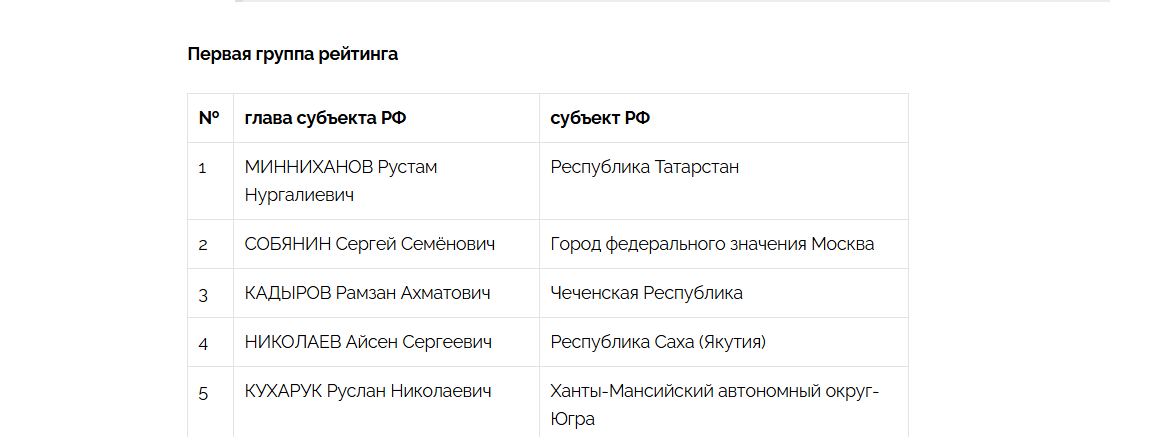
Task: Click the heading Первая группа рейтинга
Action: (292, 55)
